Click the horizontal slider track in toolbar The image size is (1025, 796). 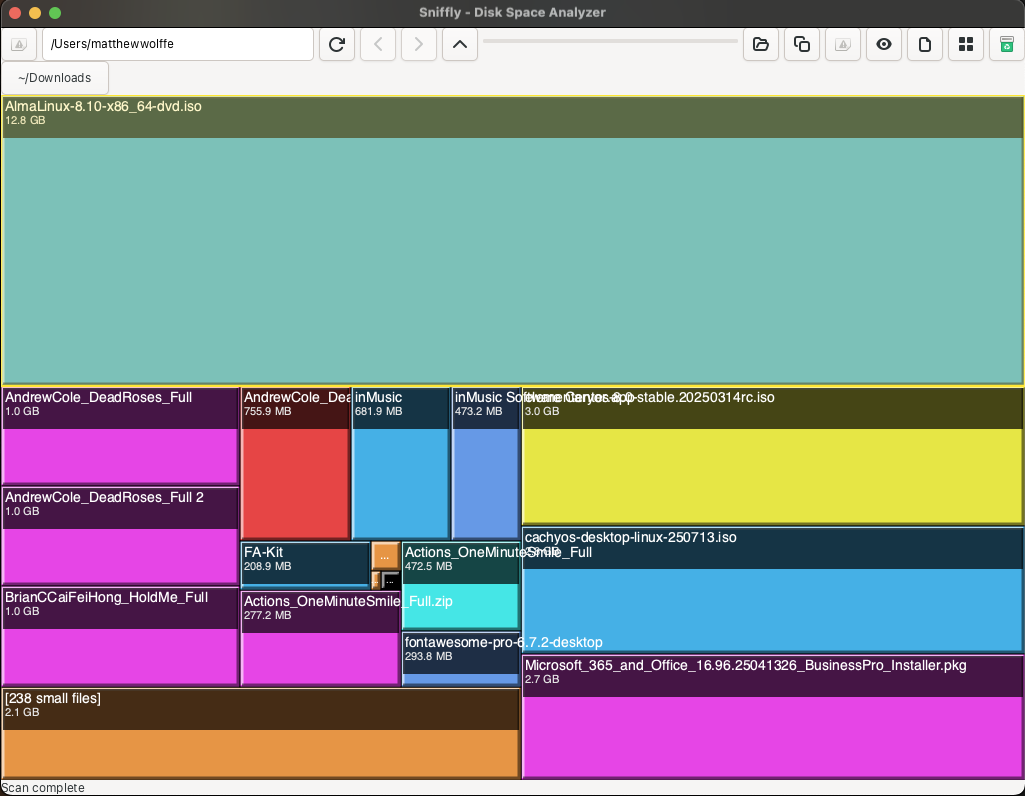[x=610, y=41]
